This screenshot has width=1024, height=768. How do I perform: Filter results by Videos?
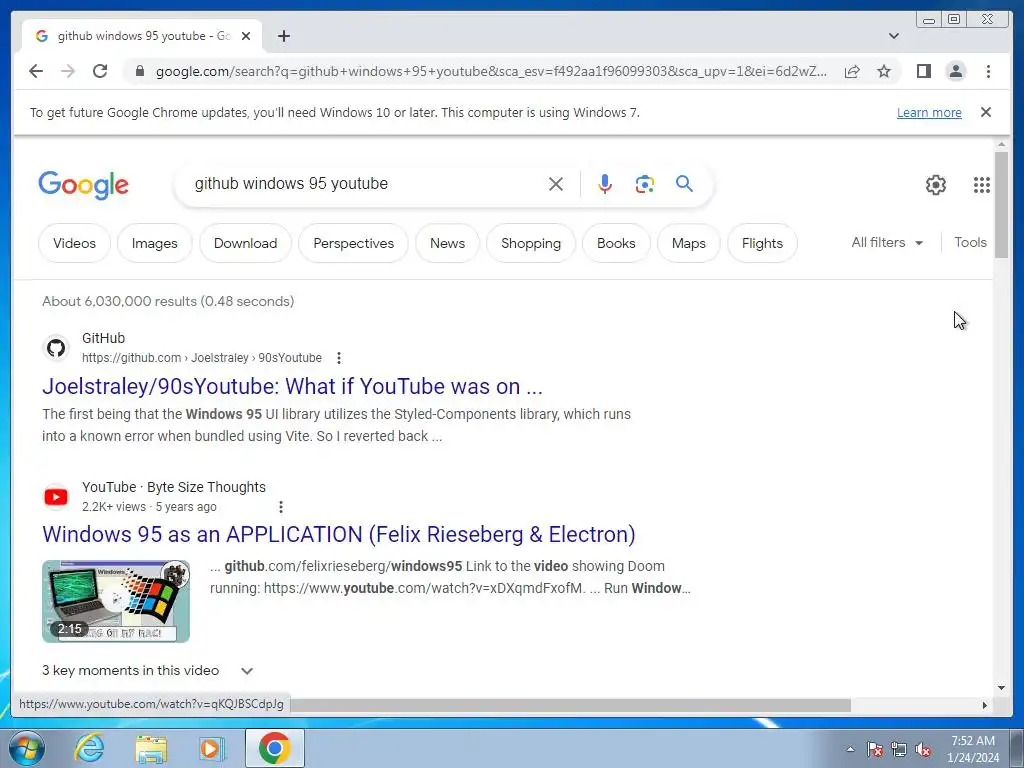(x=74, y=243)
